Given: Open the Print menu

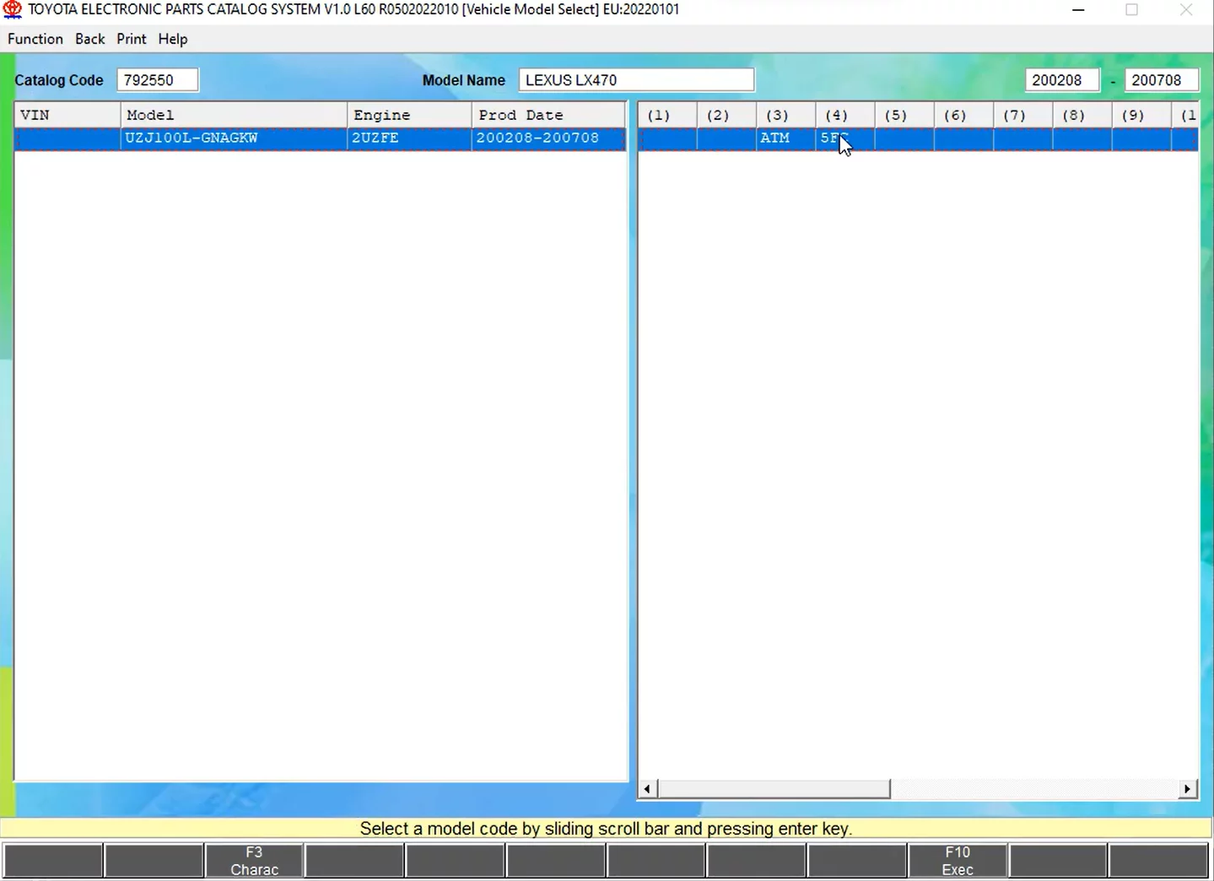Looking at the screenshot, I should tap(131, 39).
